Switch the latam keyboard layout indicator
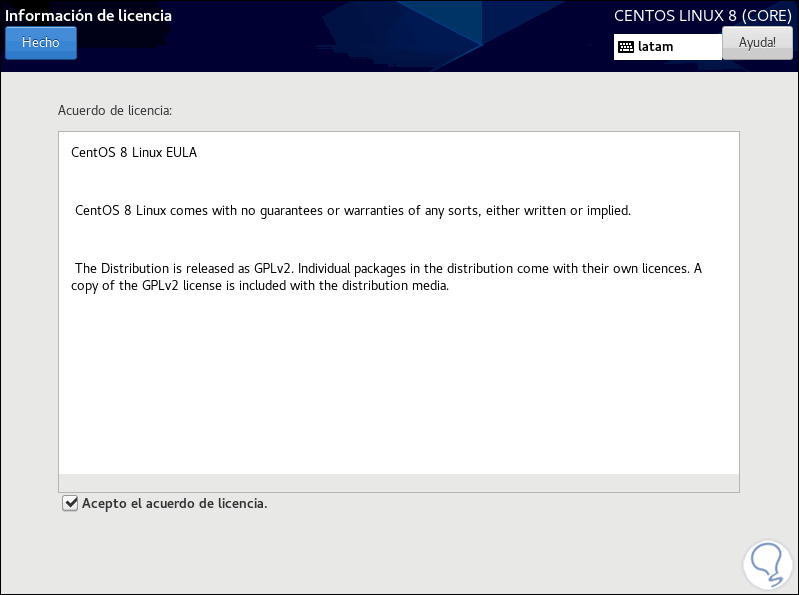Screen dimensions: 799x595 click(x=667, y=47)
